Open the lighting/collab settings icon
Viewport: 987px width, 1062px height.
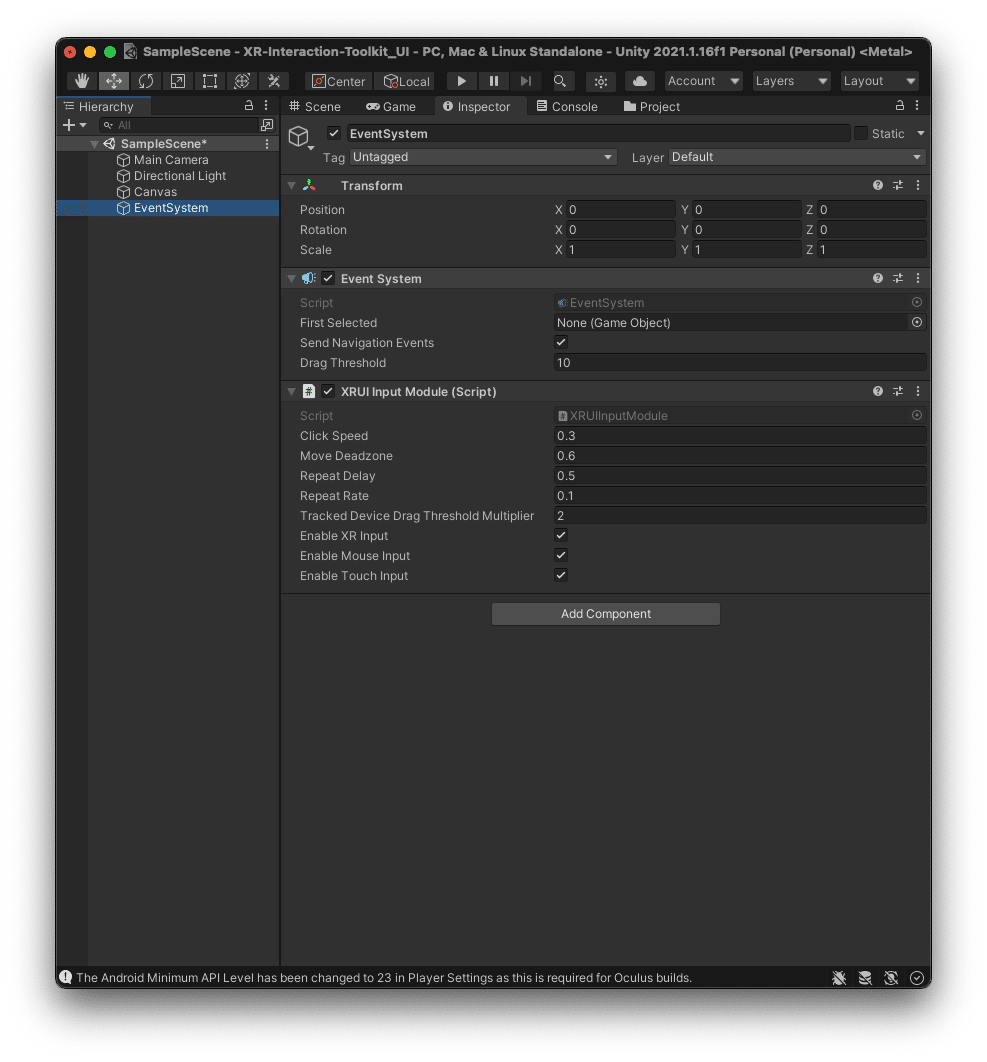(600, 81)
